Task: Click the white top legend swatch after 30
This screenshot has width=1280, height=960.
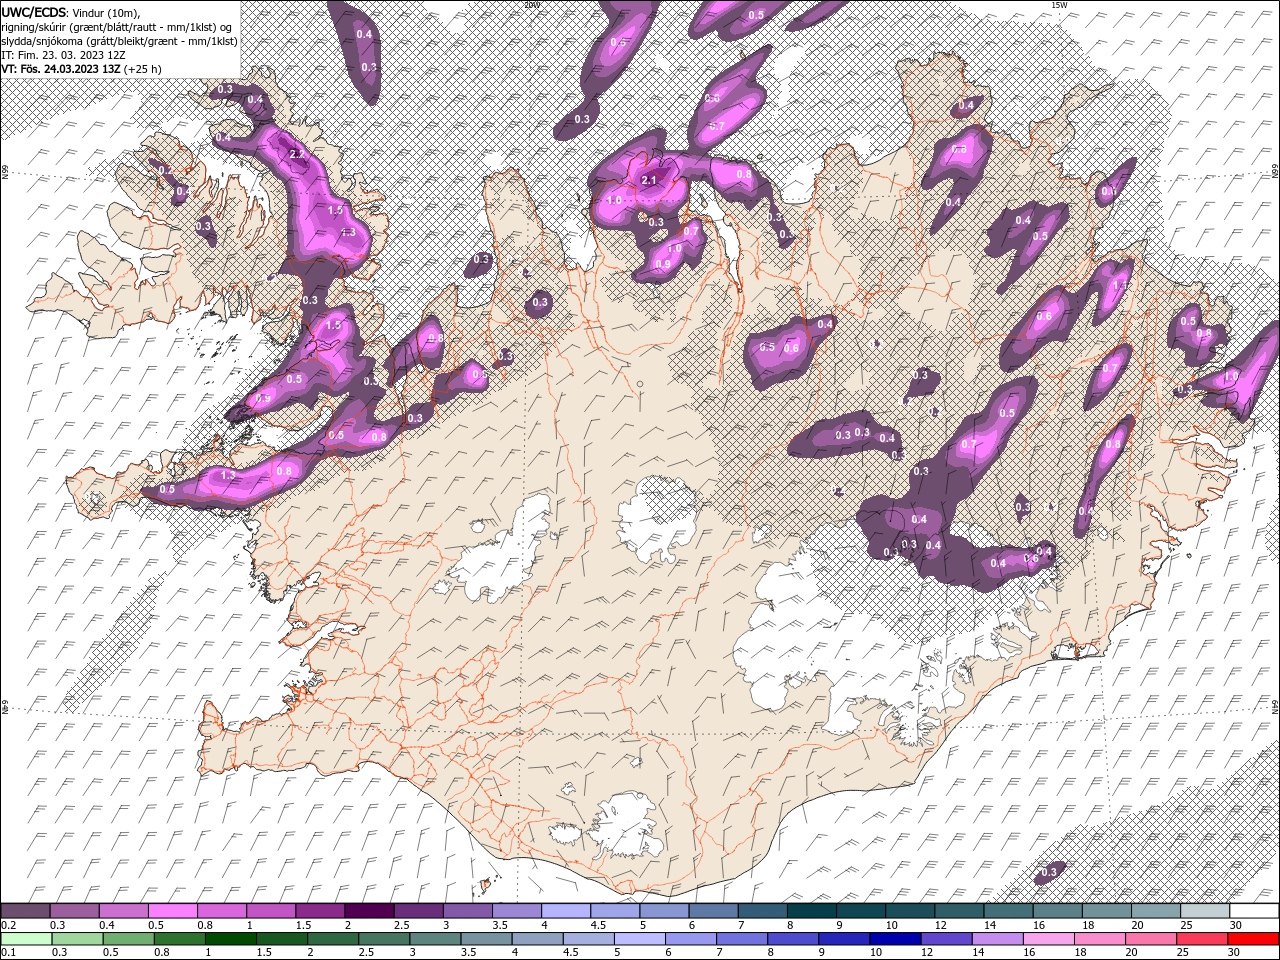Action: tap(1254, 911)
